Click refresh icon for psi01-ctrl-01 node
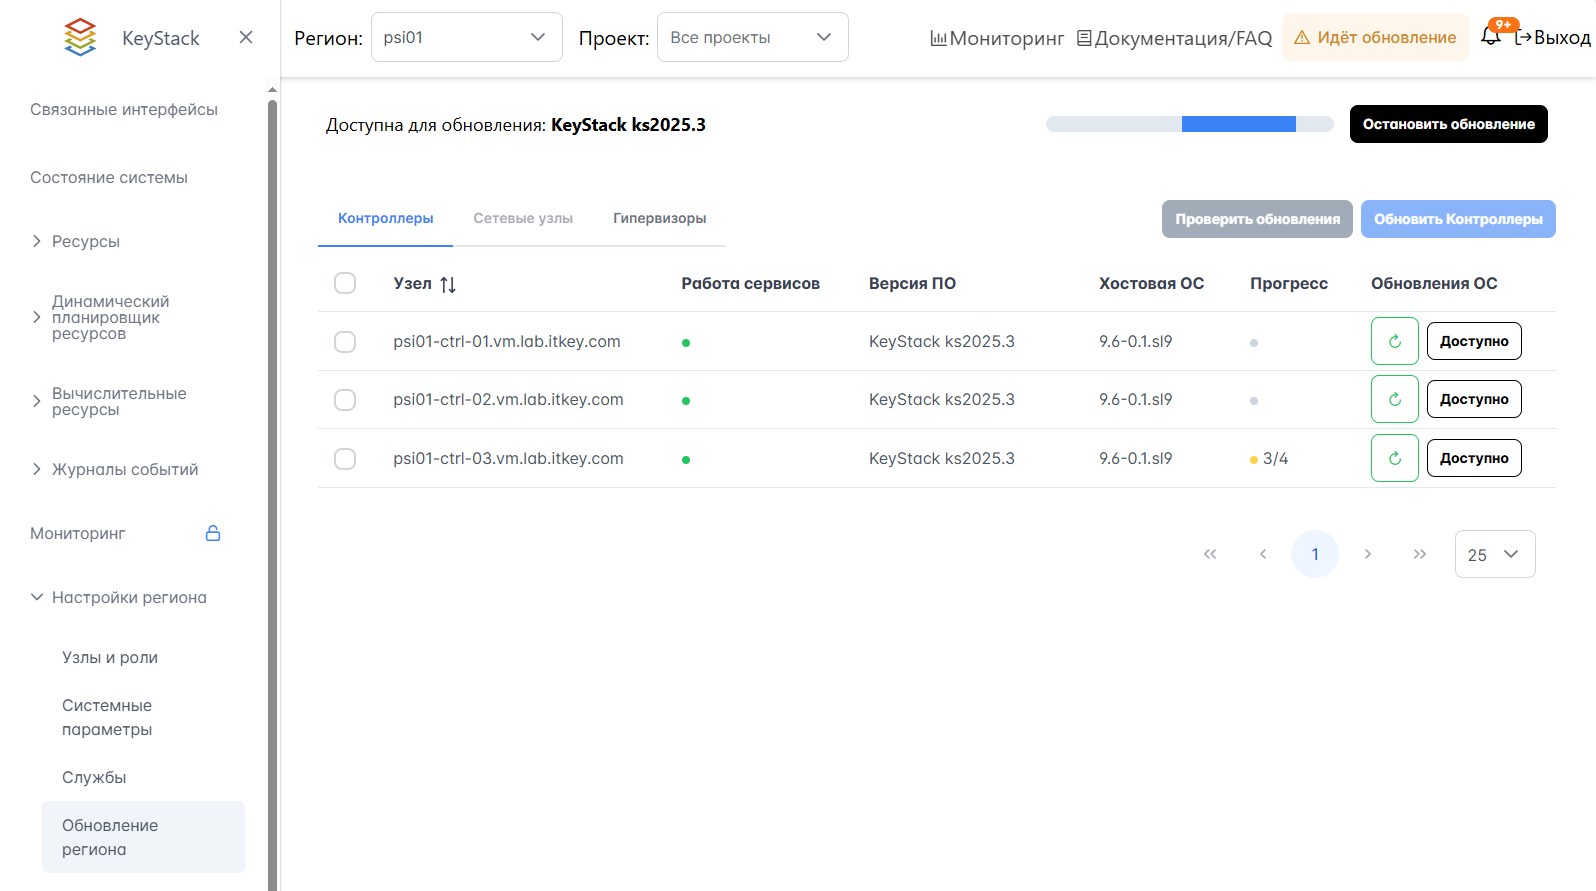The width and height of the screenshot is (1596, 891). click(1394, 341)
